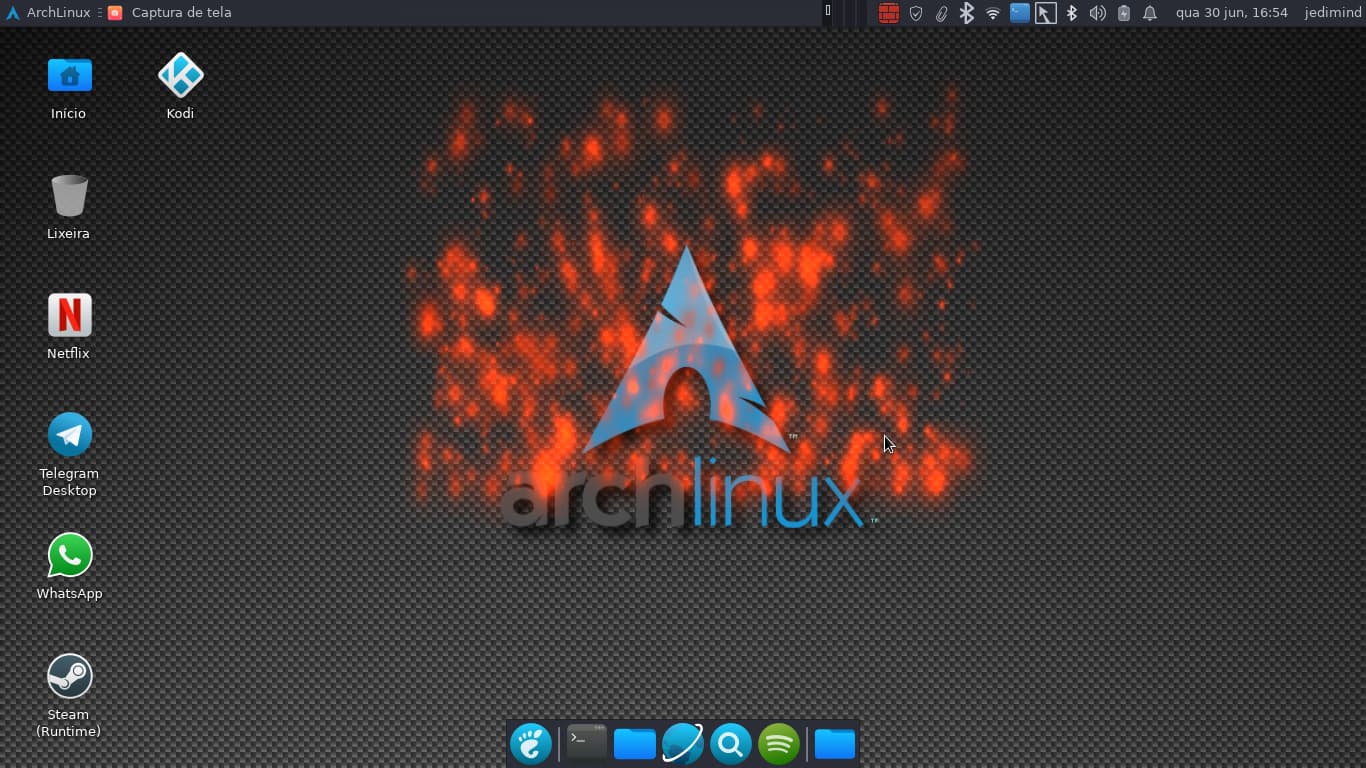
Task: Open the folder icon beside the dock terminal
Action: [635, 744]
